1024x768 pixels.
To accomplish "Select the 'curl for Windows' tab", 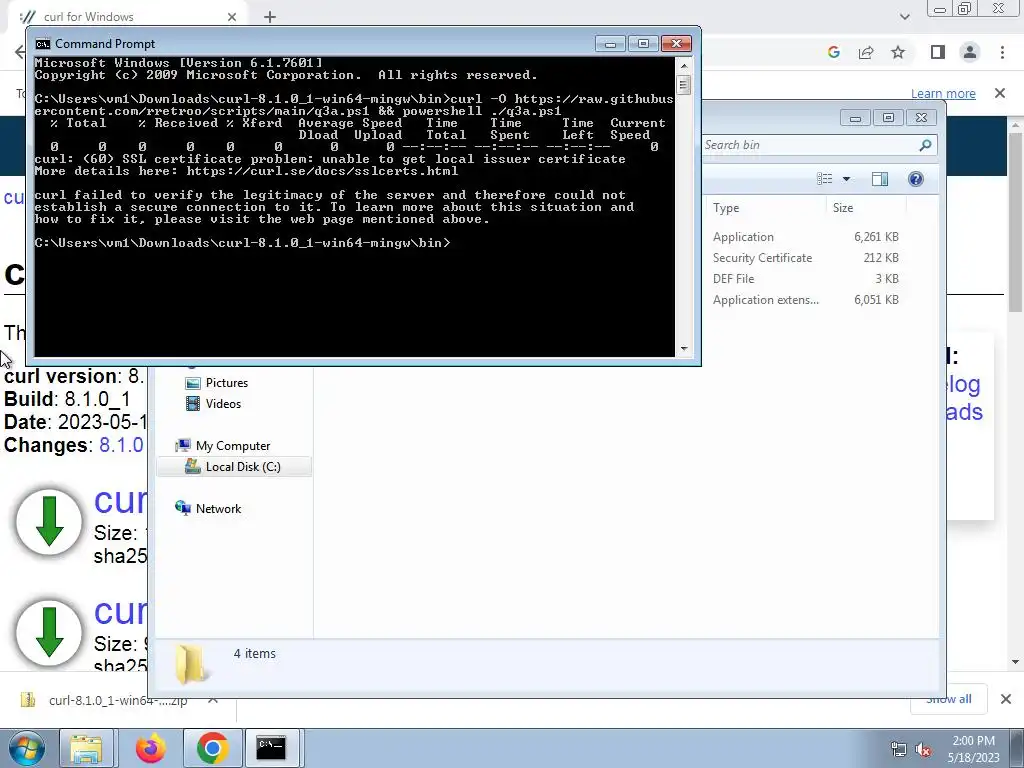I will coord(127,17).
